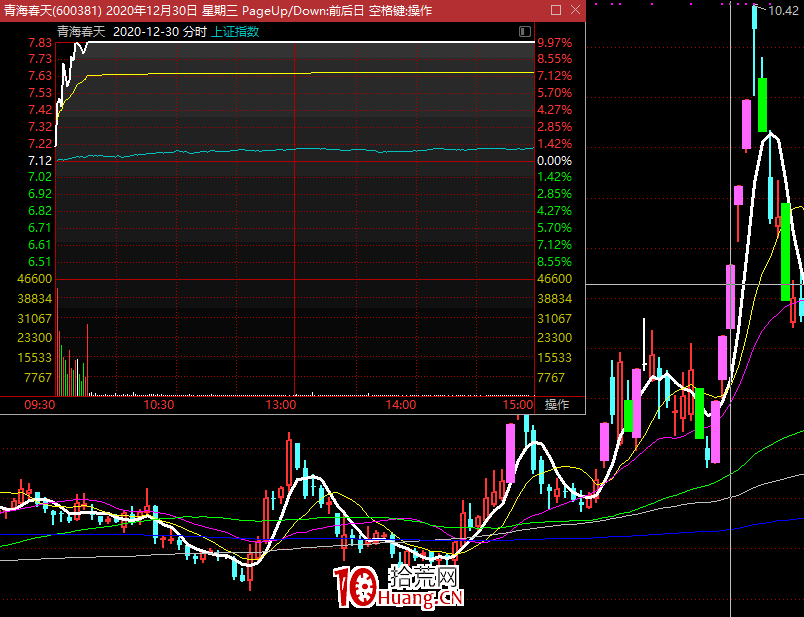Select the 13:00 time axis marker
Image resolution: width=804 pixels, height=617 pixels.
(x=281, y=405)
